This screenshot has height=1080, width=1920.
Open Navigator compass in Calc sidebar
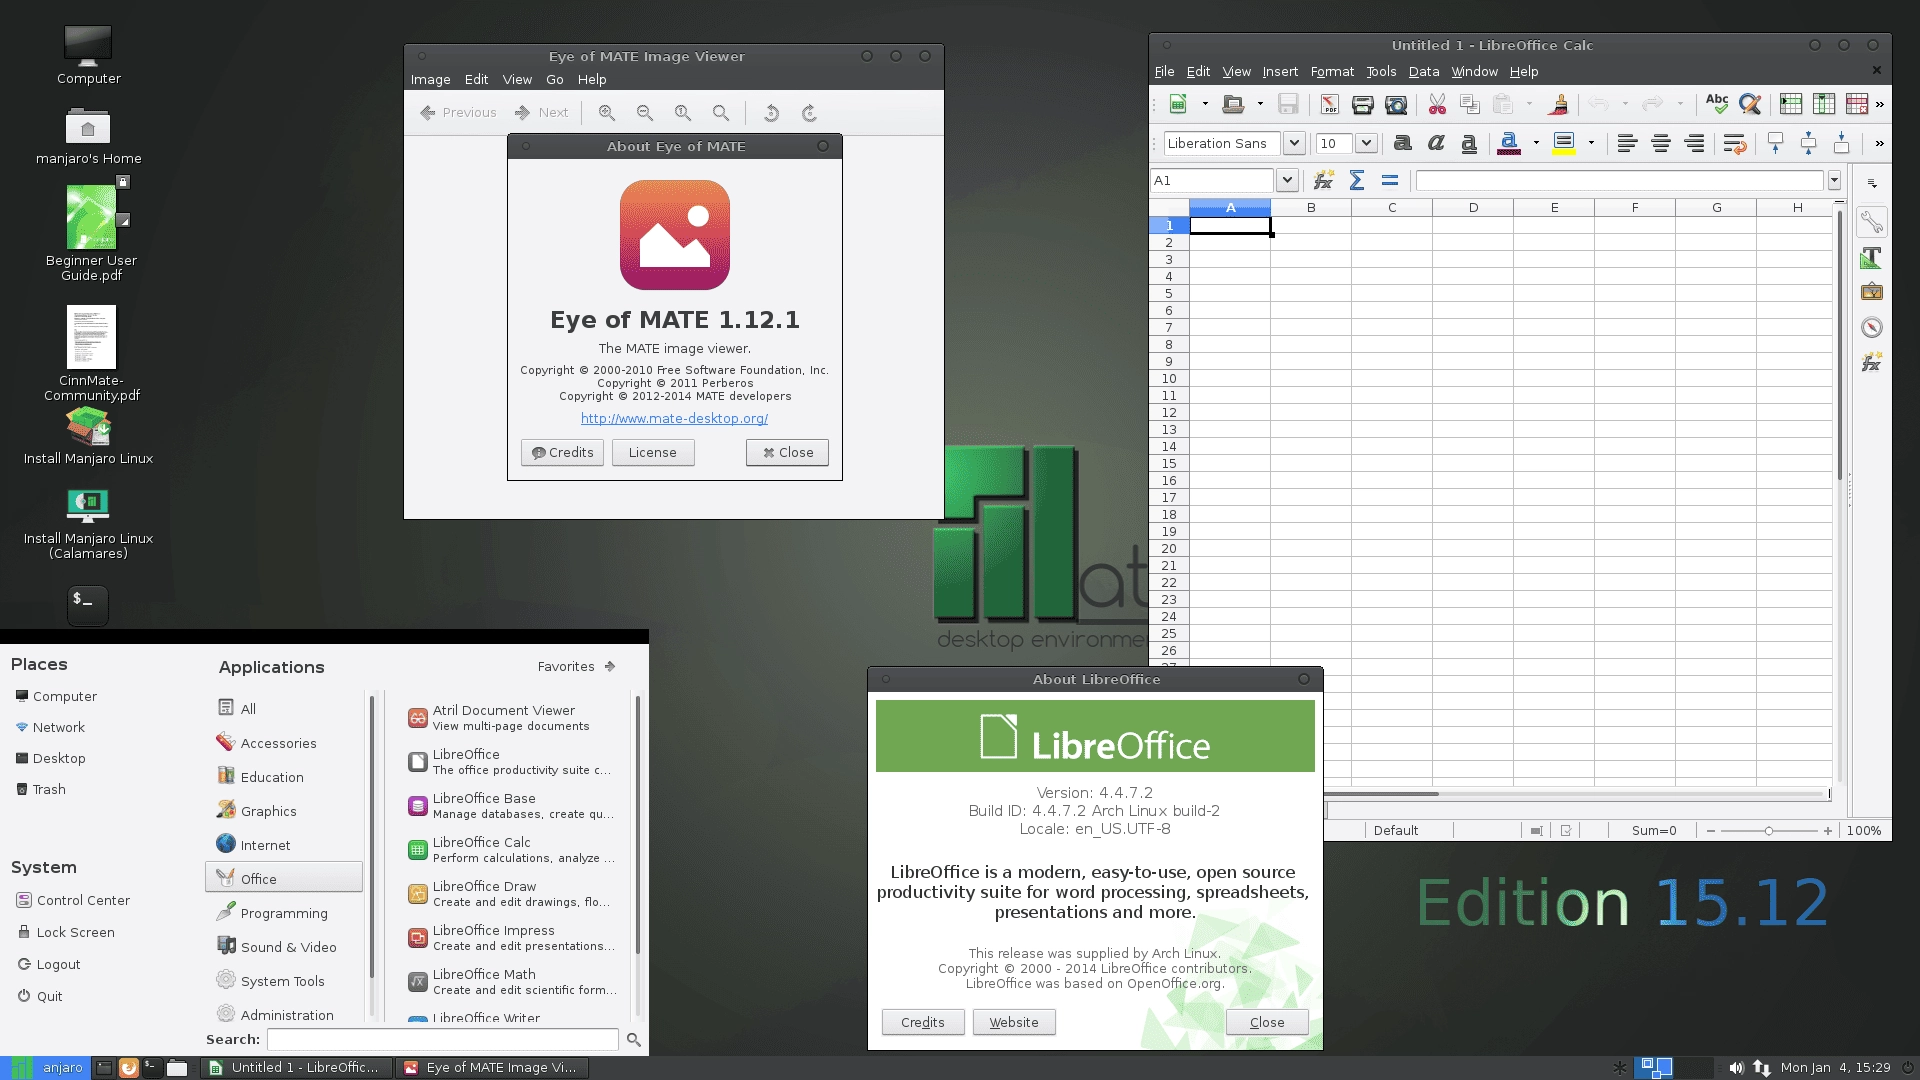click(1872, 328)
